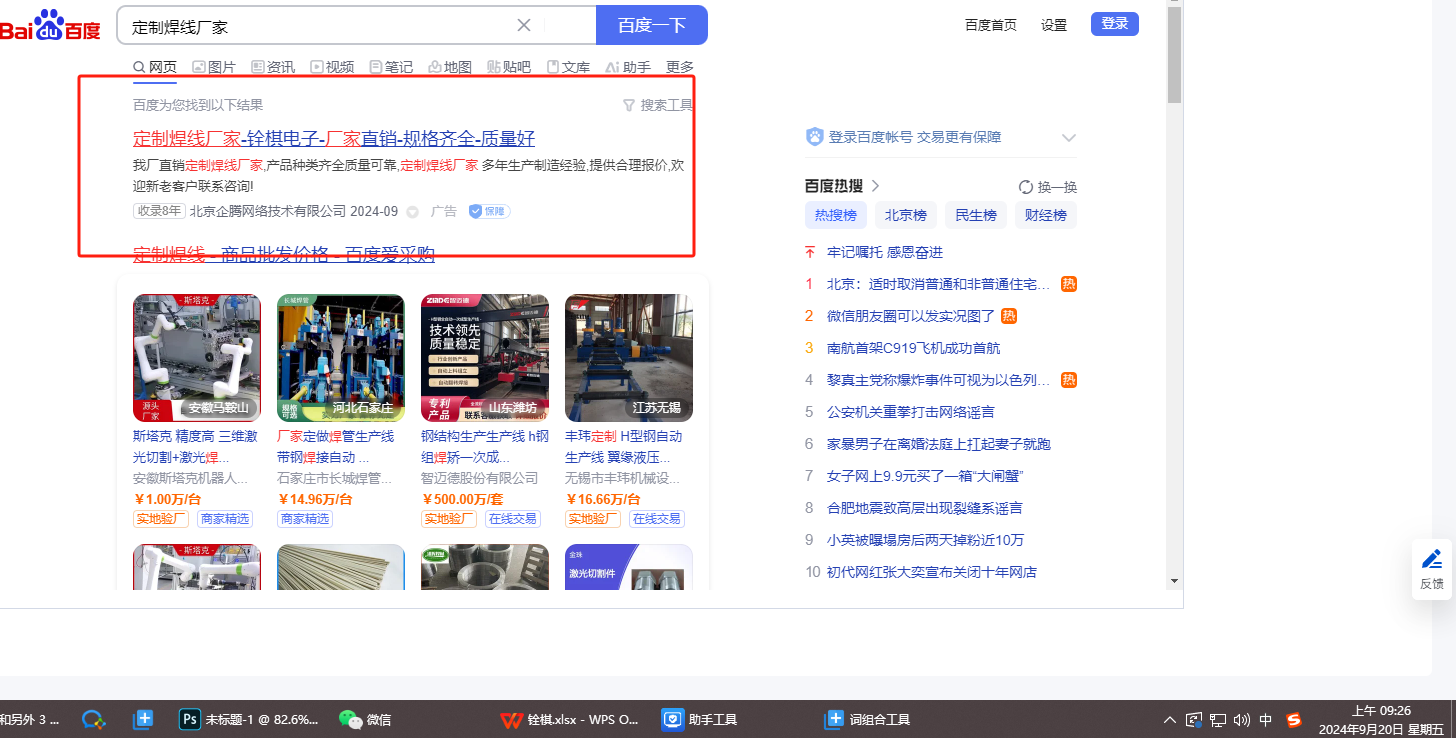Click 商家精选 tag under the ¥14.96万/台 product

point(305,519)
